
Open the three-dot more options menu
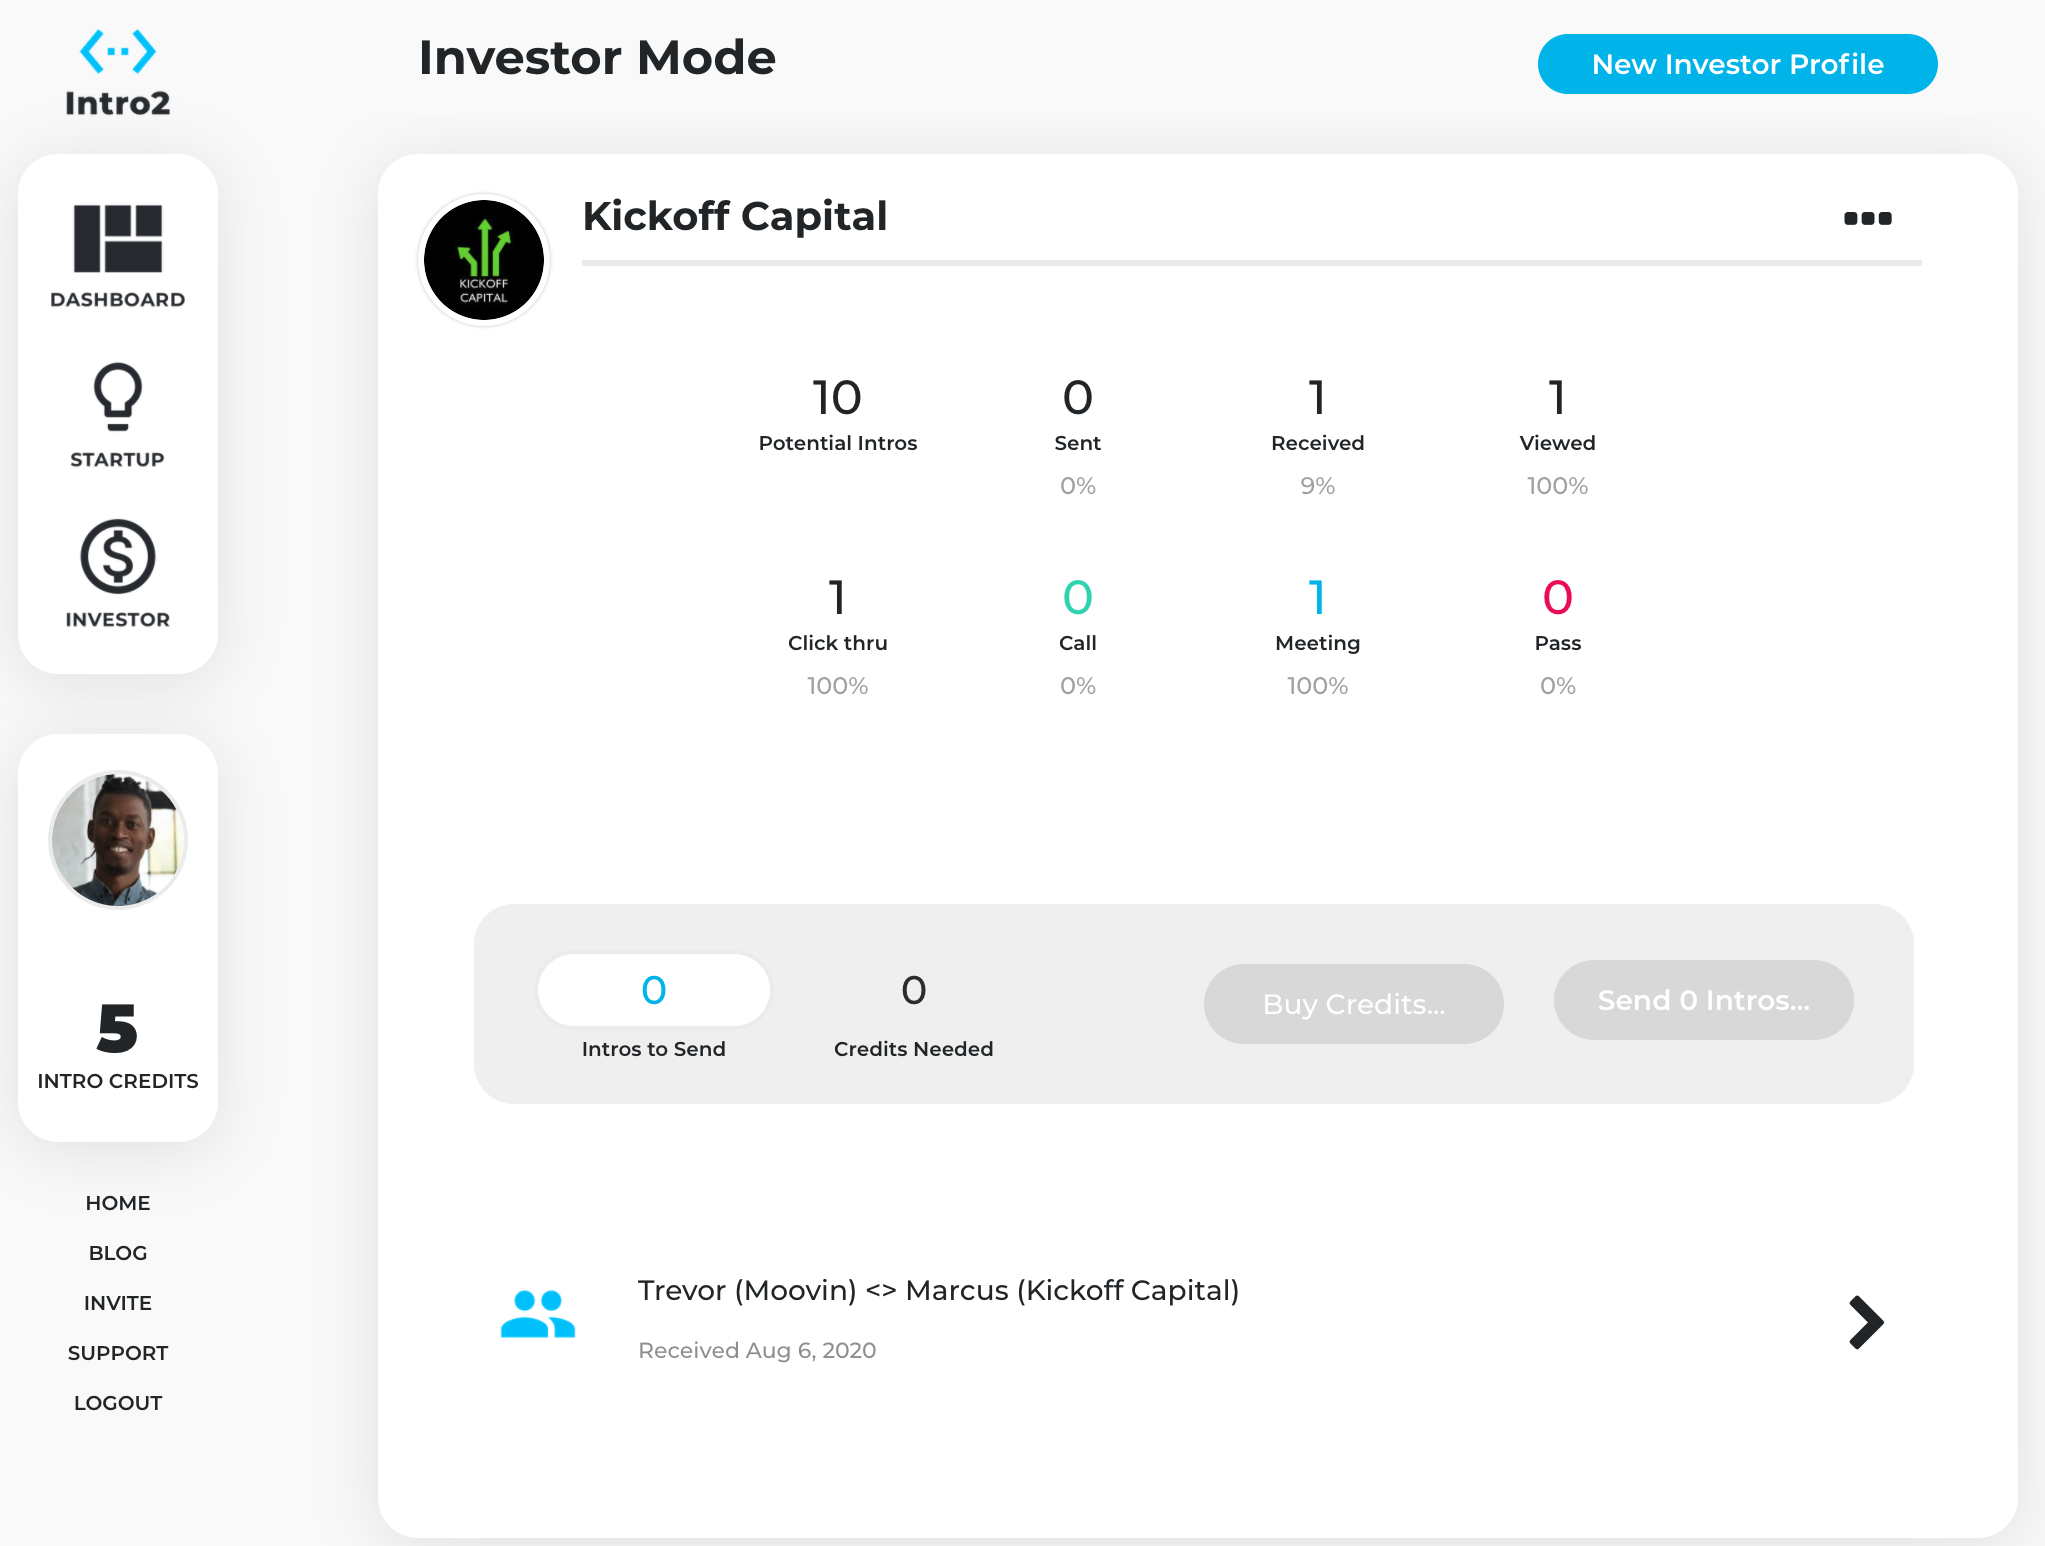pyautogui.click(x=1867, y=218)
